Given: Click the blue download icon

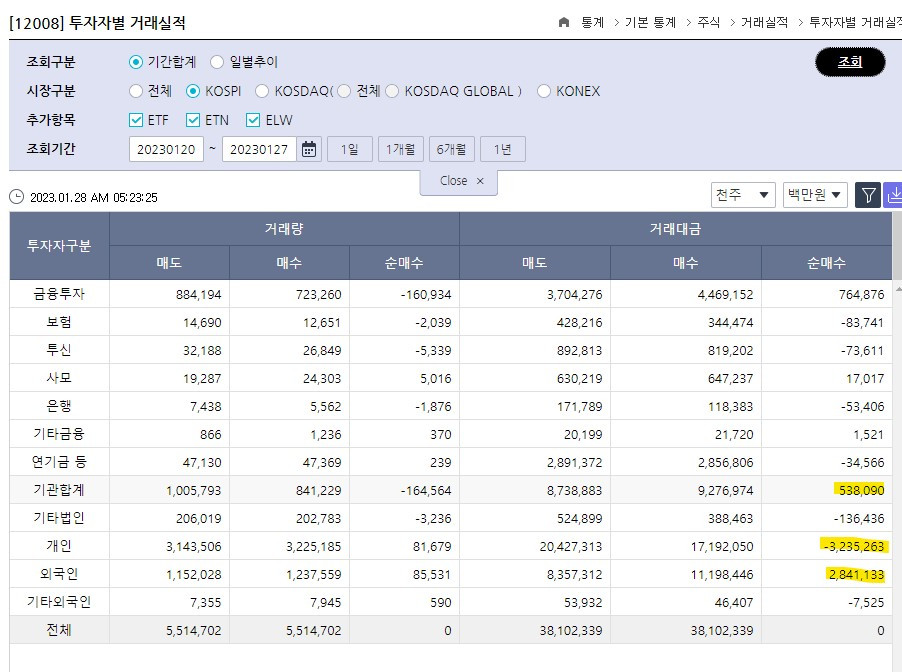Looking at the screenshot, I should click(893, 195).
